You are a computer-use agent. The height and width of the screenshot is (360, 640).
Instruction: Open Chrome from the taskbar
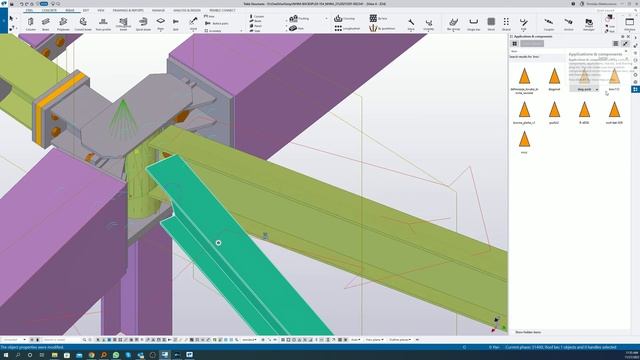point(91,355)
